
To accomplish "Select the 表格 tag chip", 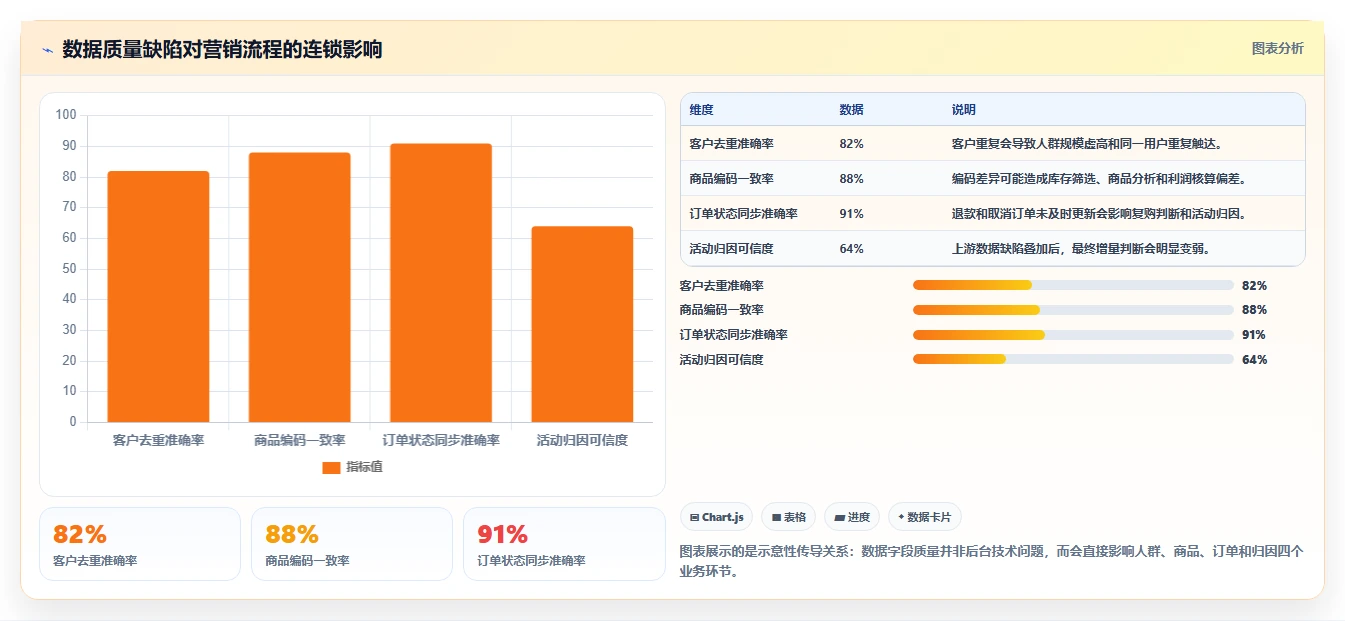I will 789,517.
